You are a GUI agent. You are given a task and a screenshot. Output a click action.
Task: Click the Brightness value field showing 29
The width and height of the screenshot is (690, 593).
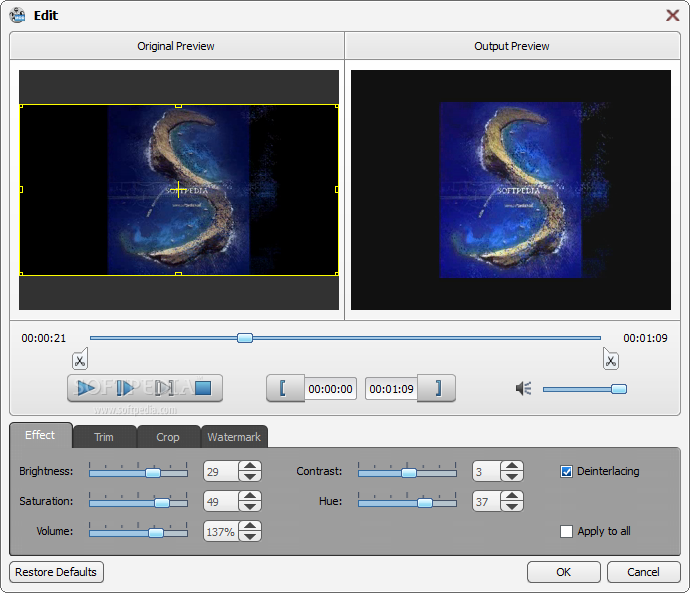221,472
